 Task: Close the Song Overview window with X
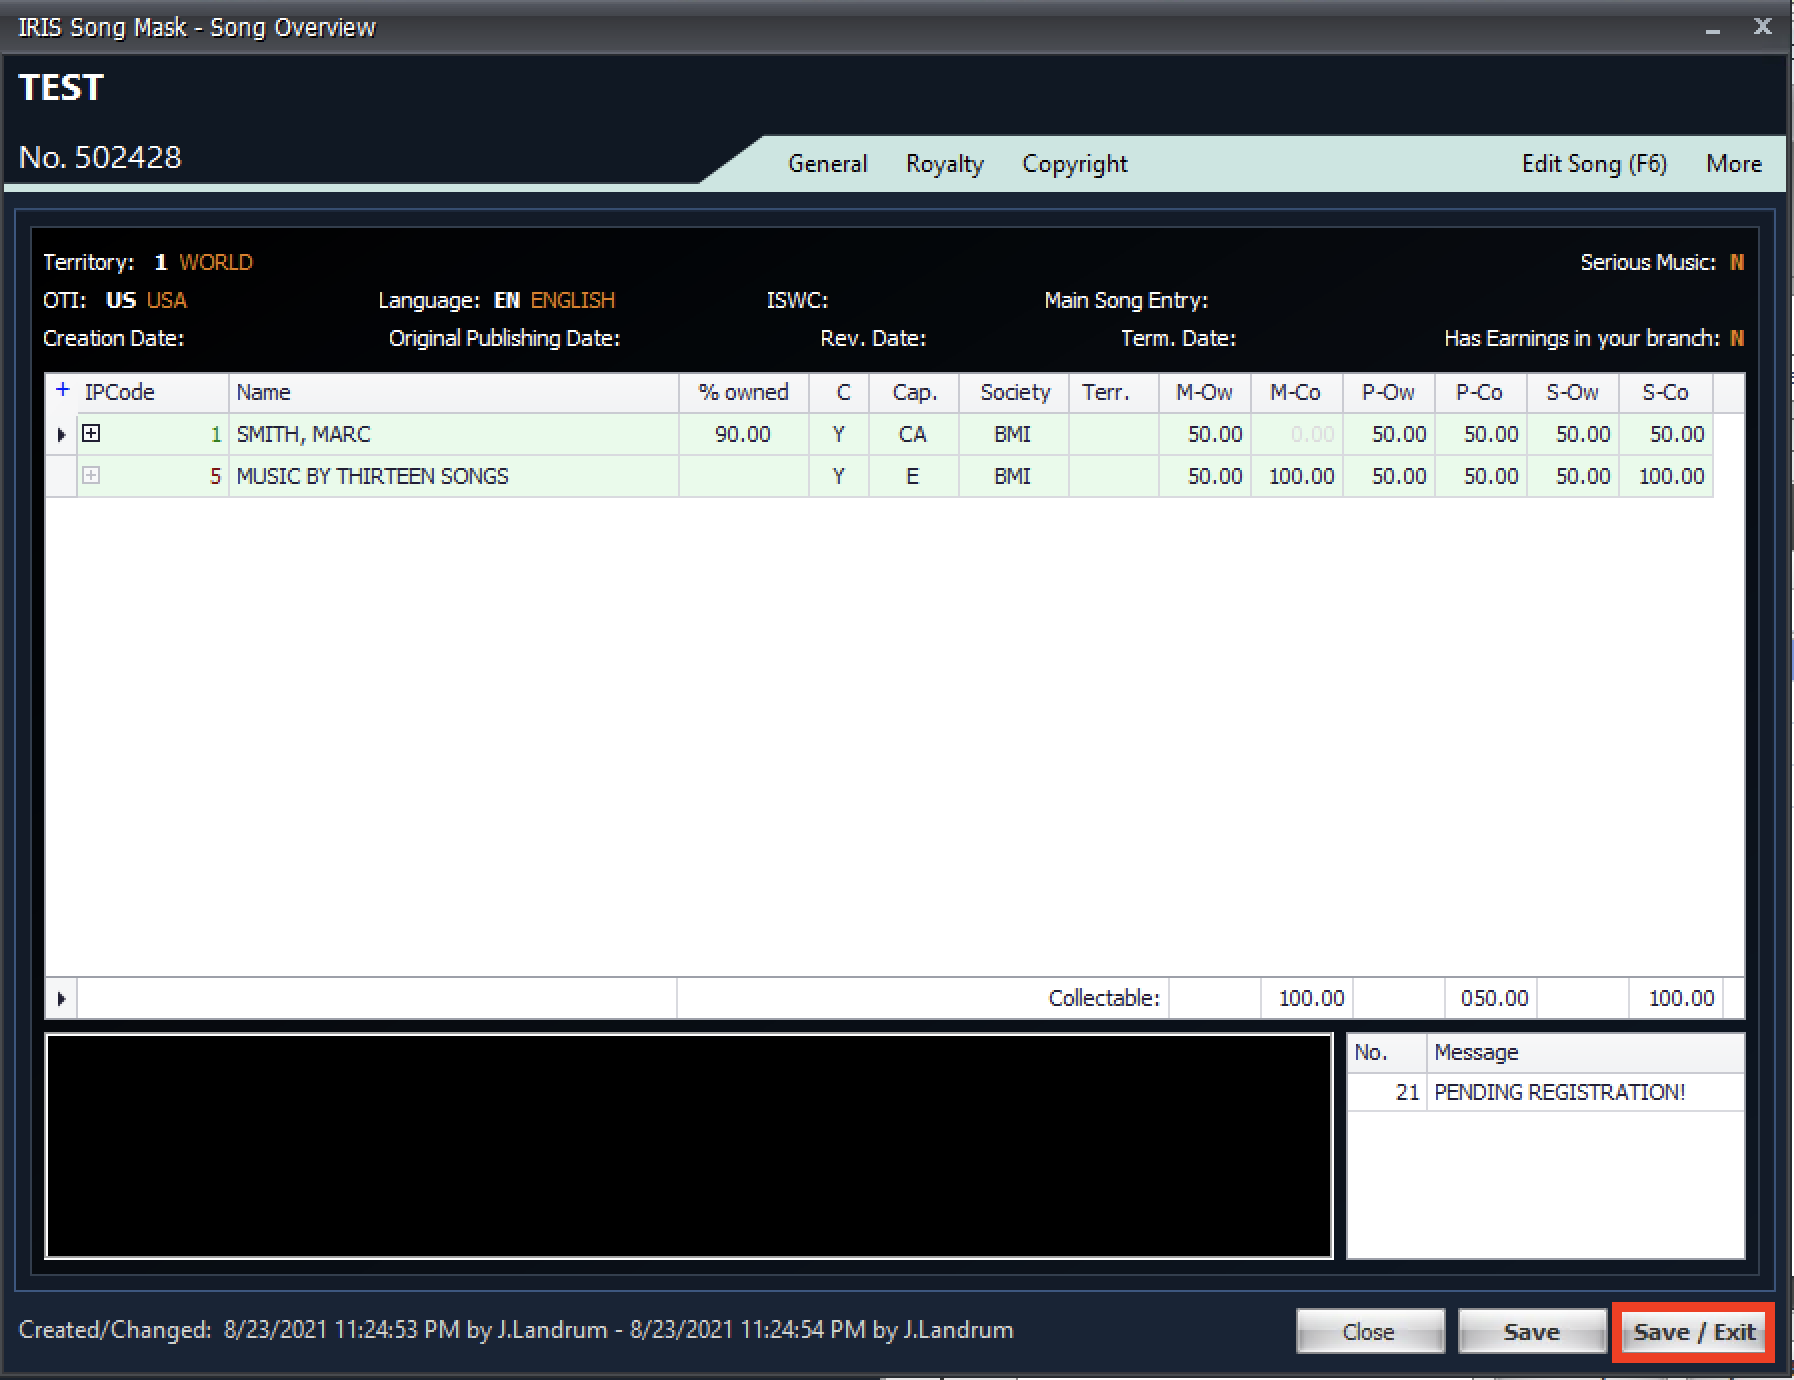[x=1762, y=27]
